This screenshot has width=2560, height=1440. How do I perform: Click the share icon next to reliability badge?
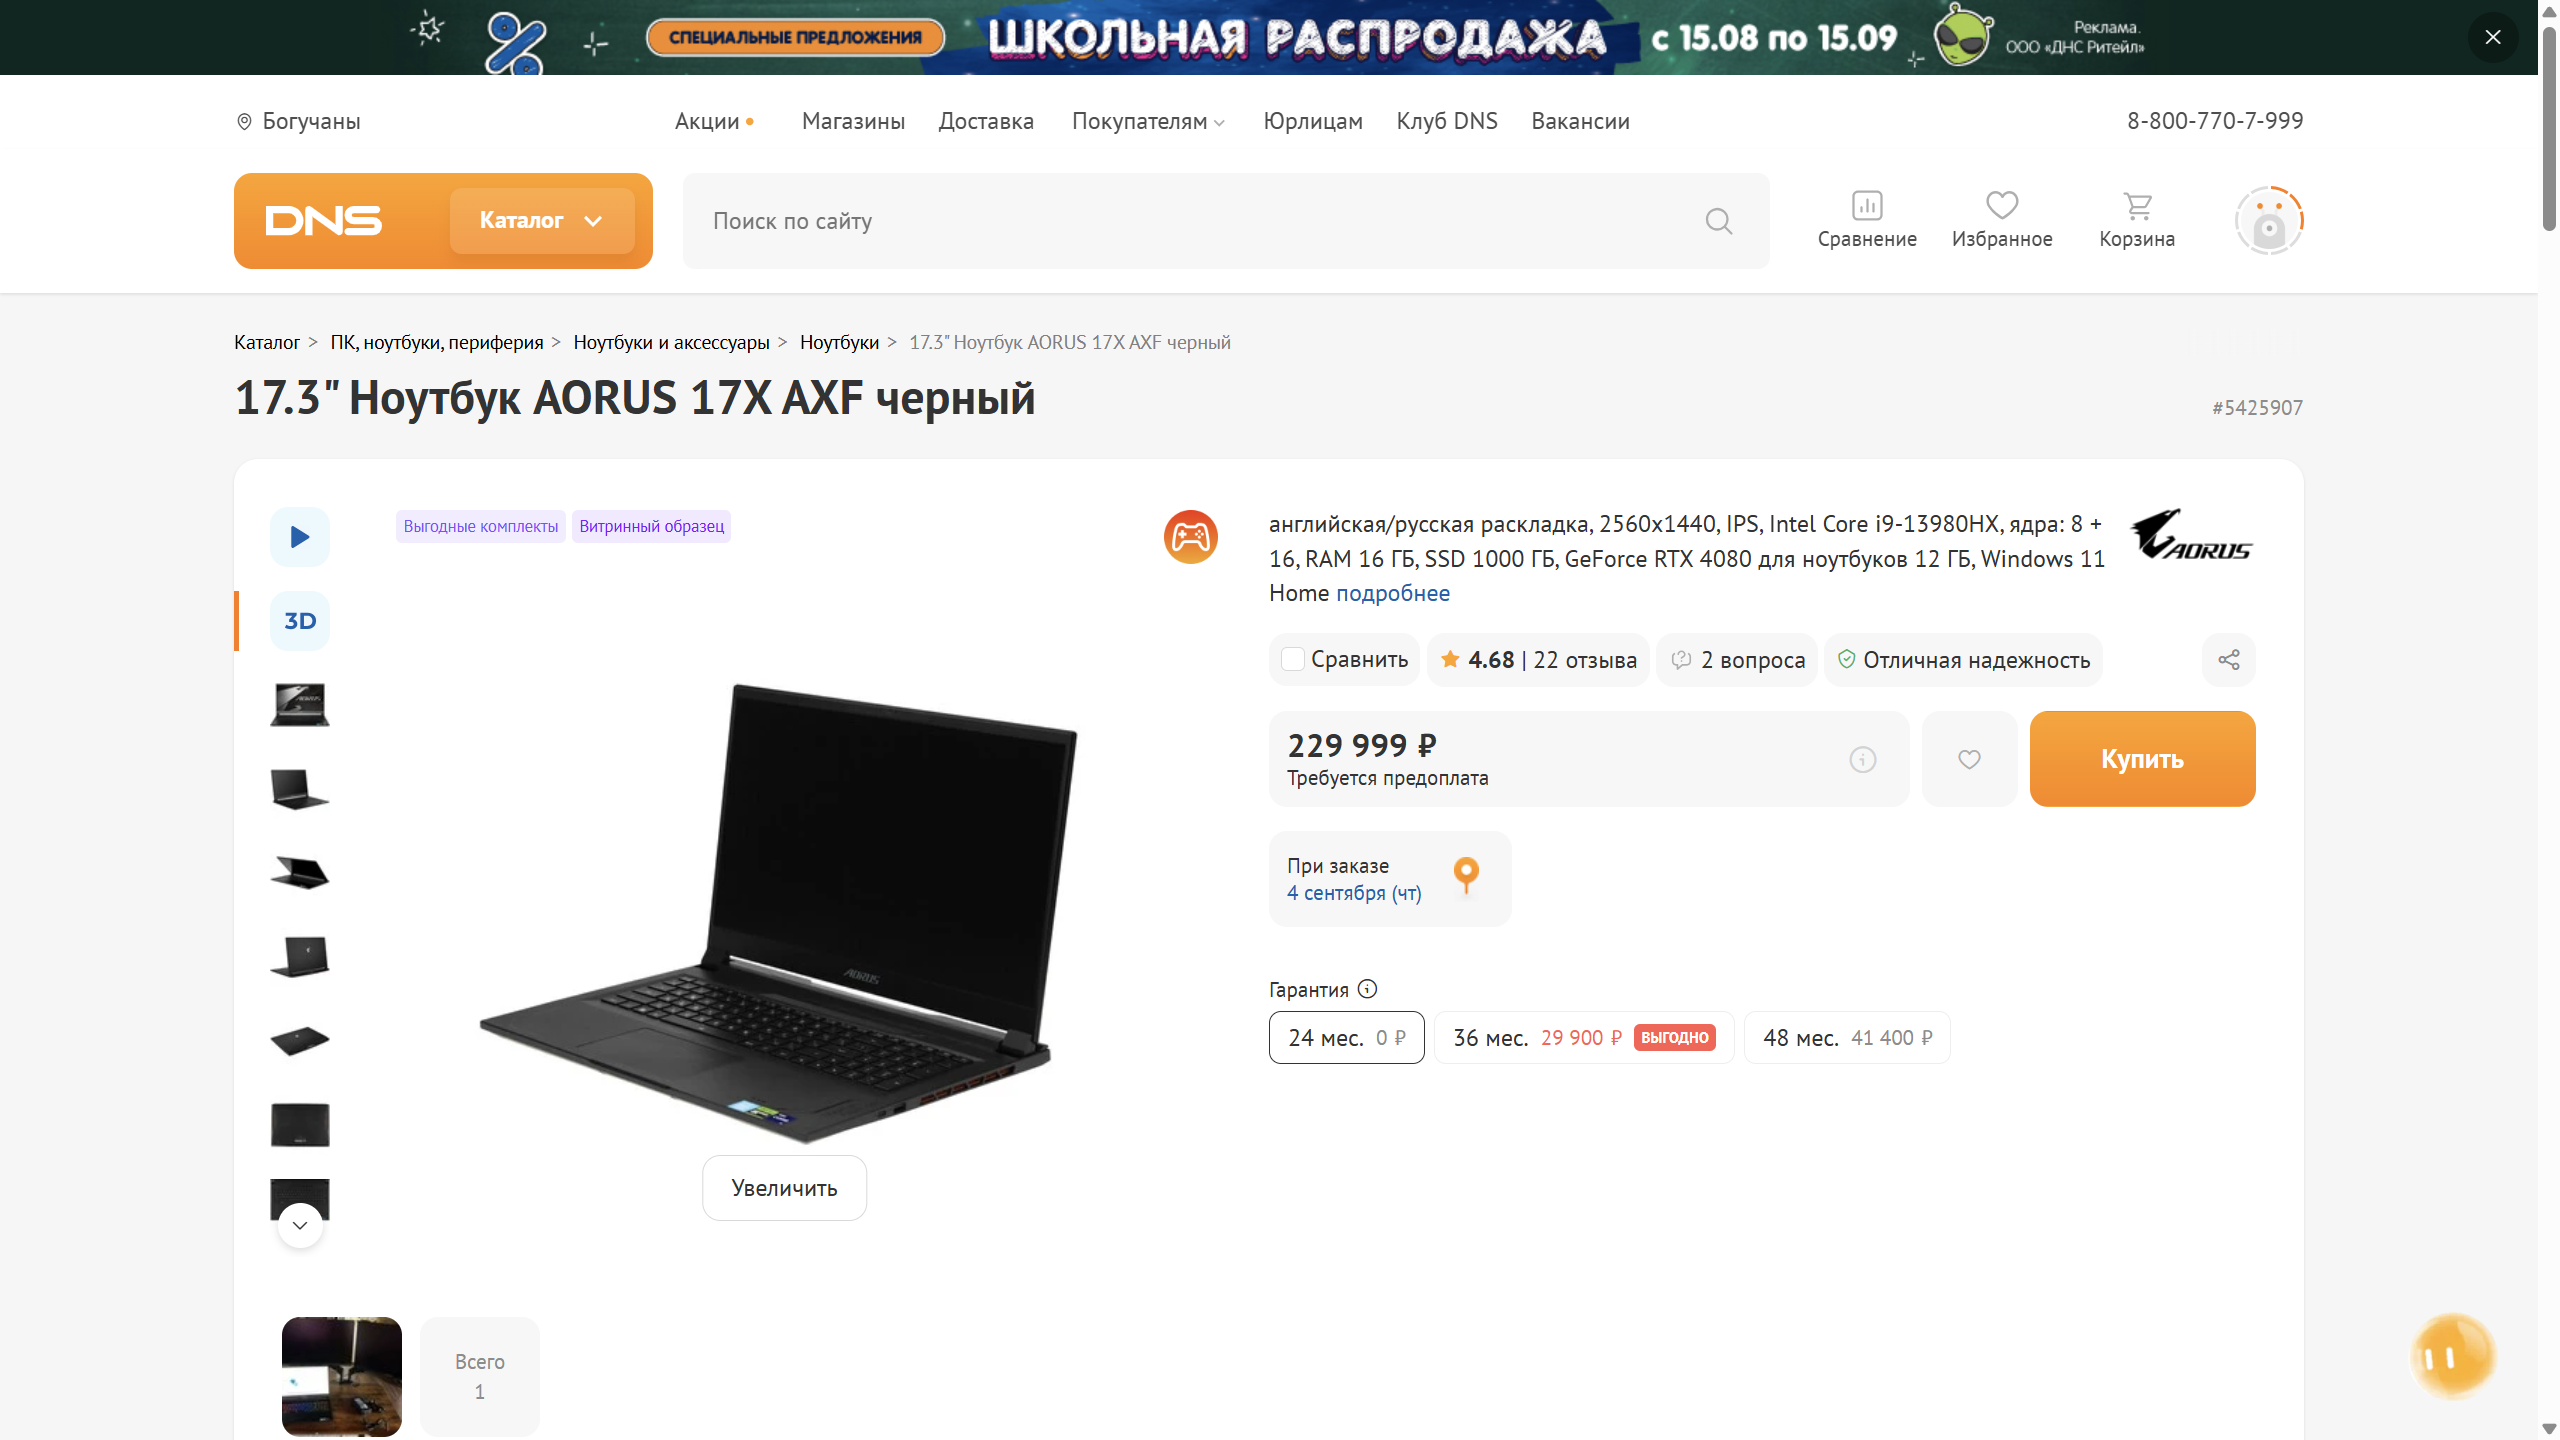[2228, 660]
